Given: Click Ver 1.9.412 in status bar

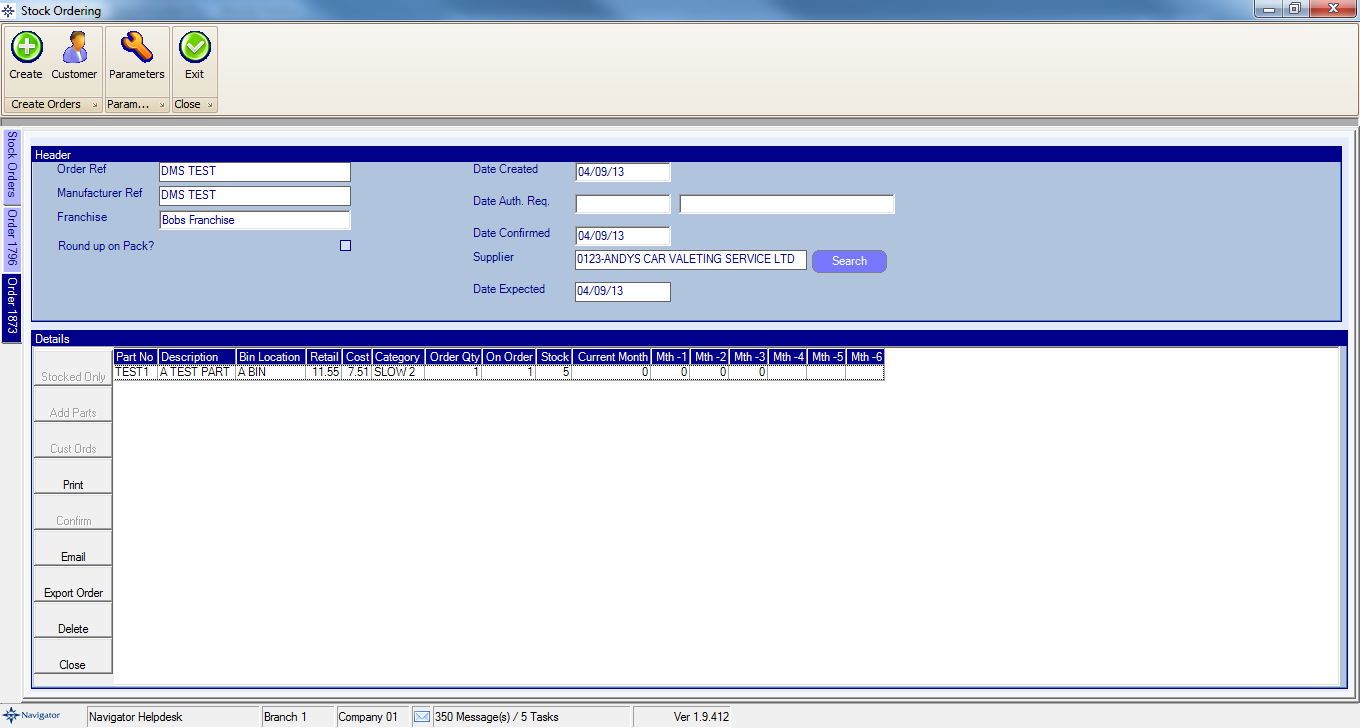Looking at the screenshot, I should (701, 717).
